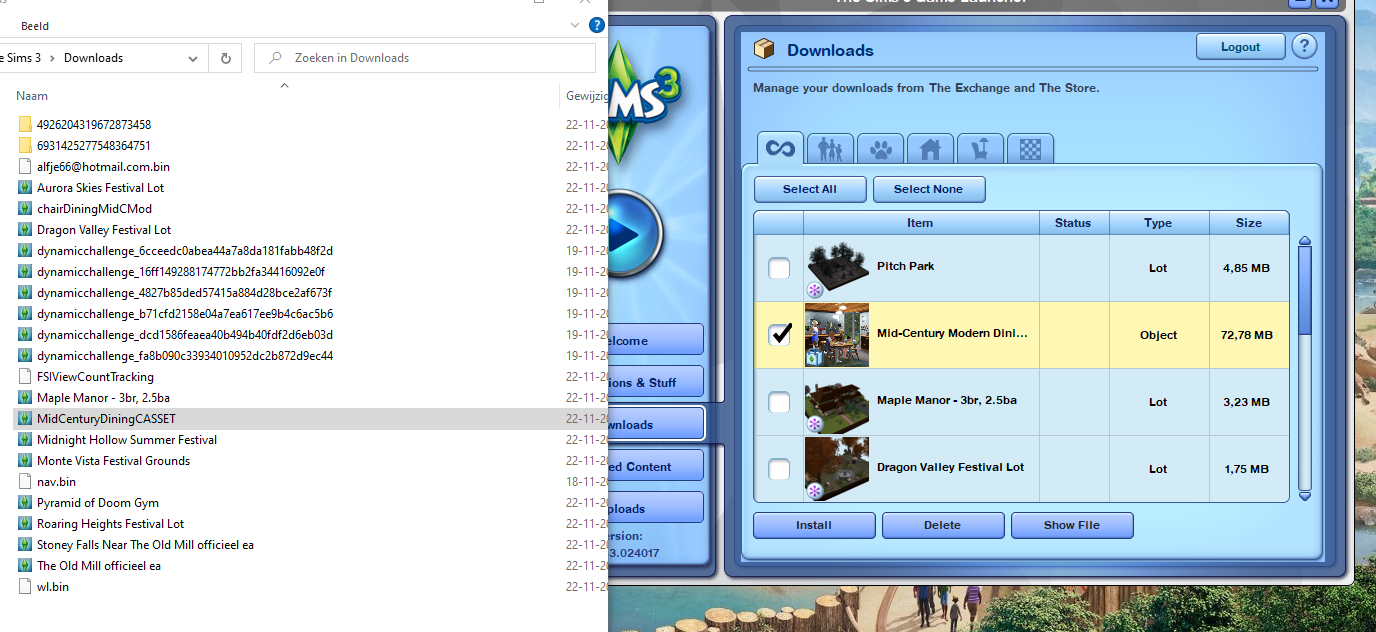Select the Downloads sidebar section
The width and height of the screenshot is (1376, 632).
tap(656, 424)
